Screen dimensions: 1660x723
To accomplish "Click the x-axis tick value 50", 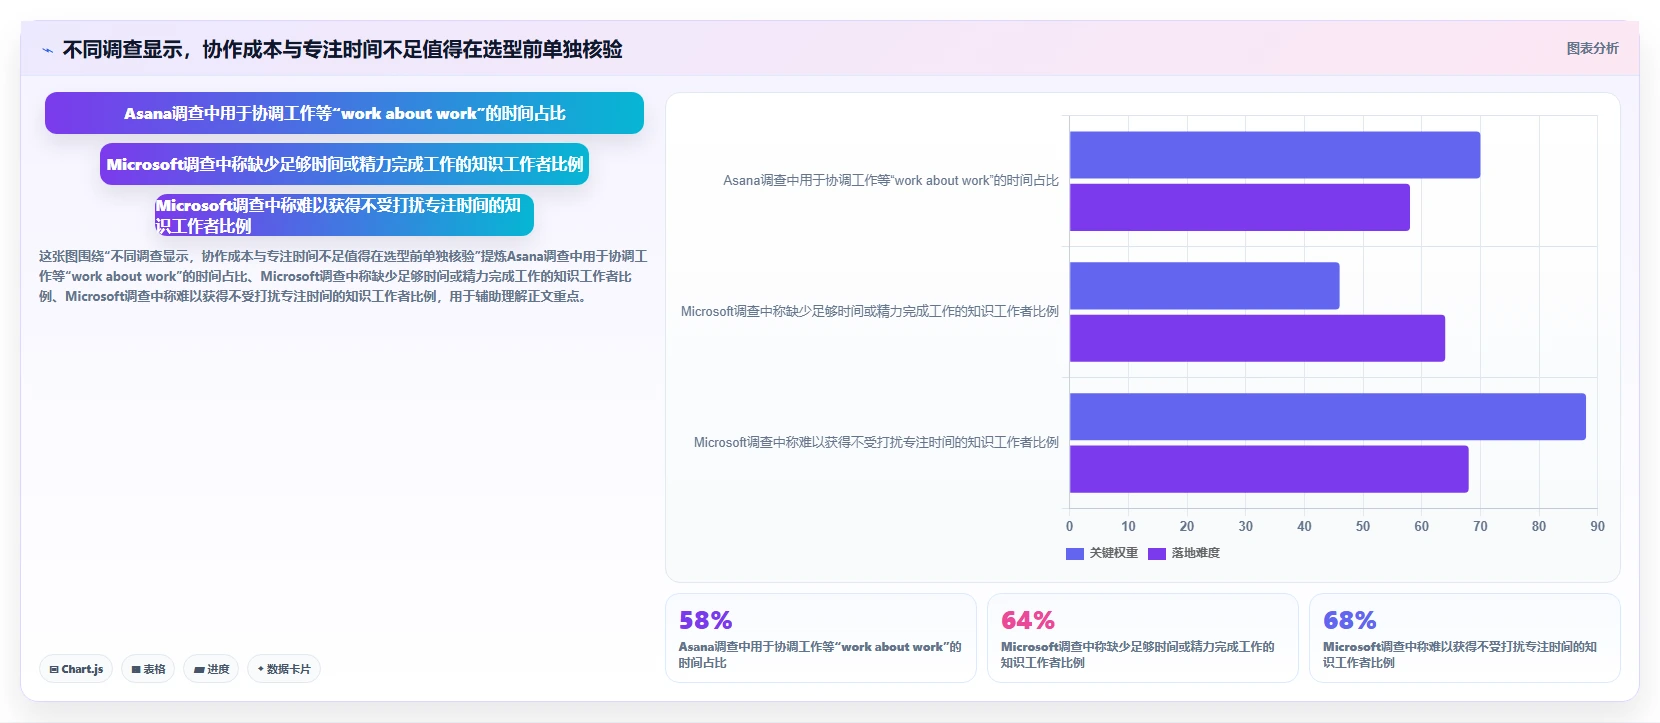I will (1363, 526).
